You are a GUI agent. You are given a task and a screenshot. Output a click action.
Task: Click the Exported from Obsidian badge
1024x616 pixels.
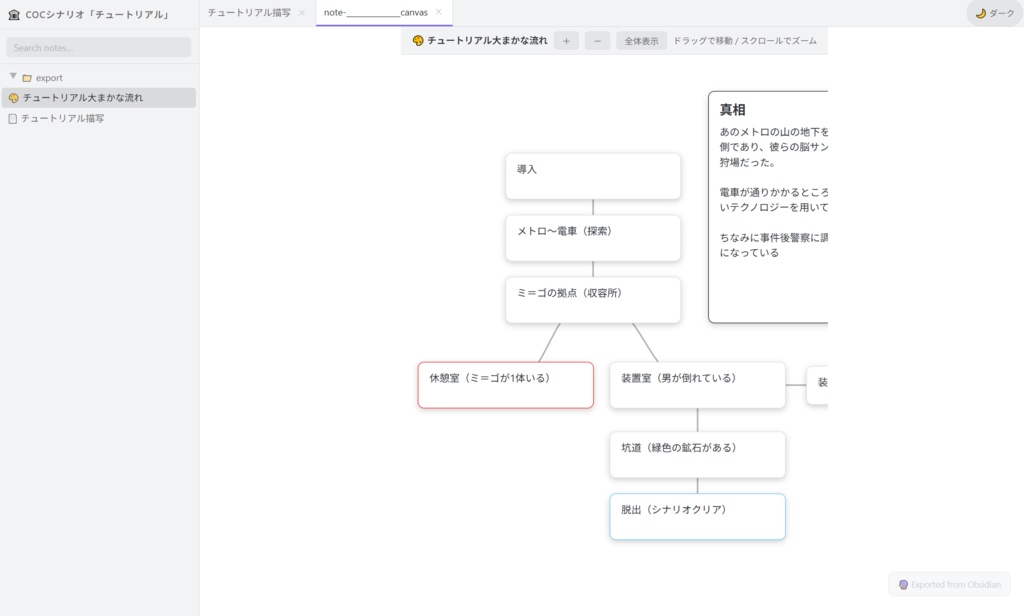(x=948, y=584)
